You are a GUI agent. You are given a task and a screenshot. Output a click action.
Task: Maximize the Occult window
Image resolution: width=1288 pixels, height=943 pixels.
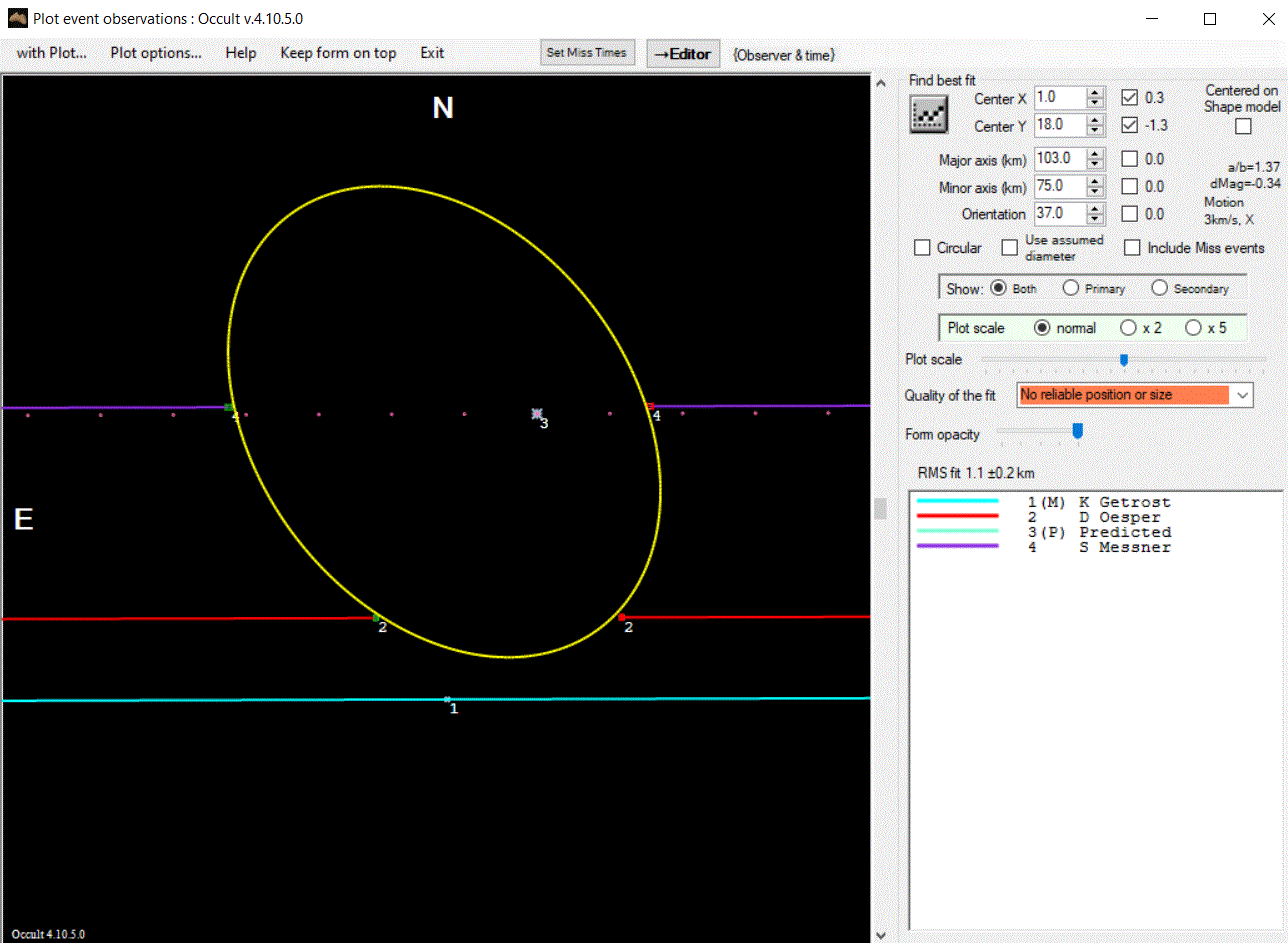point(1210,19)
